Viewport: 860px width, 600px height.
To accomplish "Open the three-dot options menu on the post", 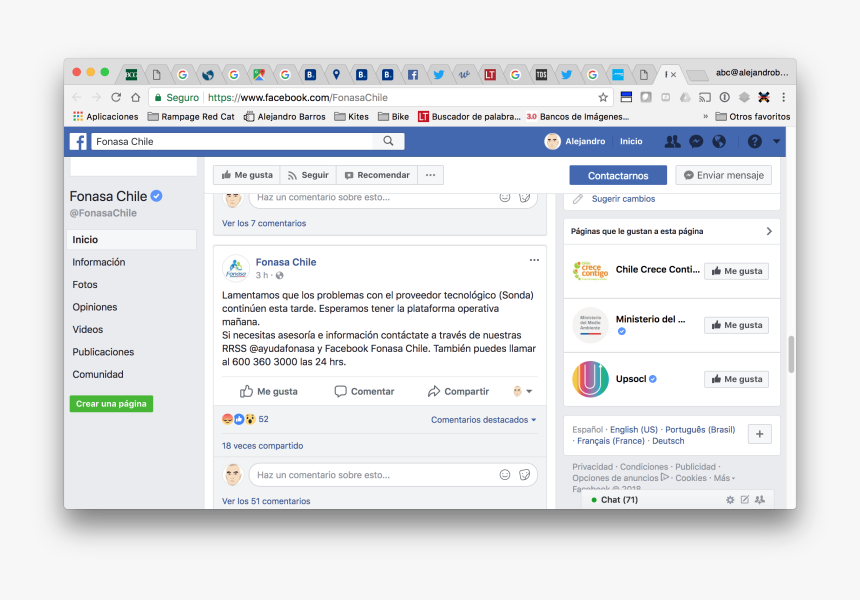I will coord(534,260).
